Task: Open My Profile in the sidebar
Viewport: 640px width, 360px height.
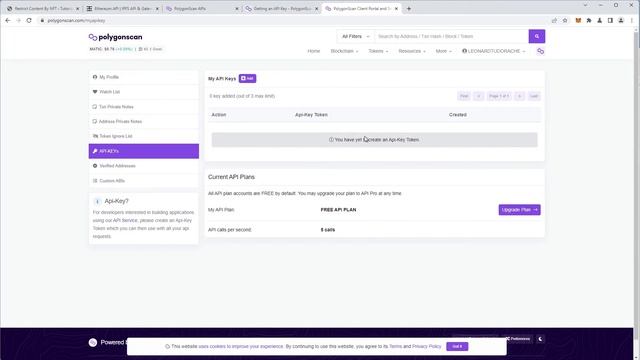Action: pyautogui.click(x=144, y=77)
